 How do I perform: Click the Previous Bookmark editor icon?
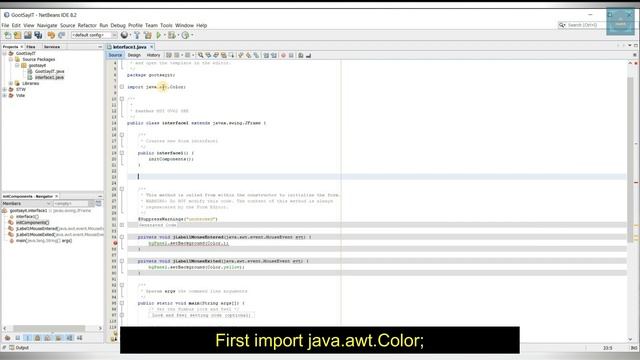pos(240,55)
